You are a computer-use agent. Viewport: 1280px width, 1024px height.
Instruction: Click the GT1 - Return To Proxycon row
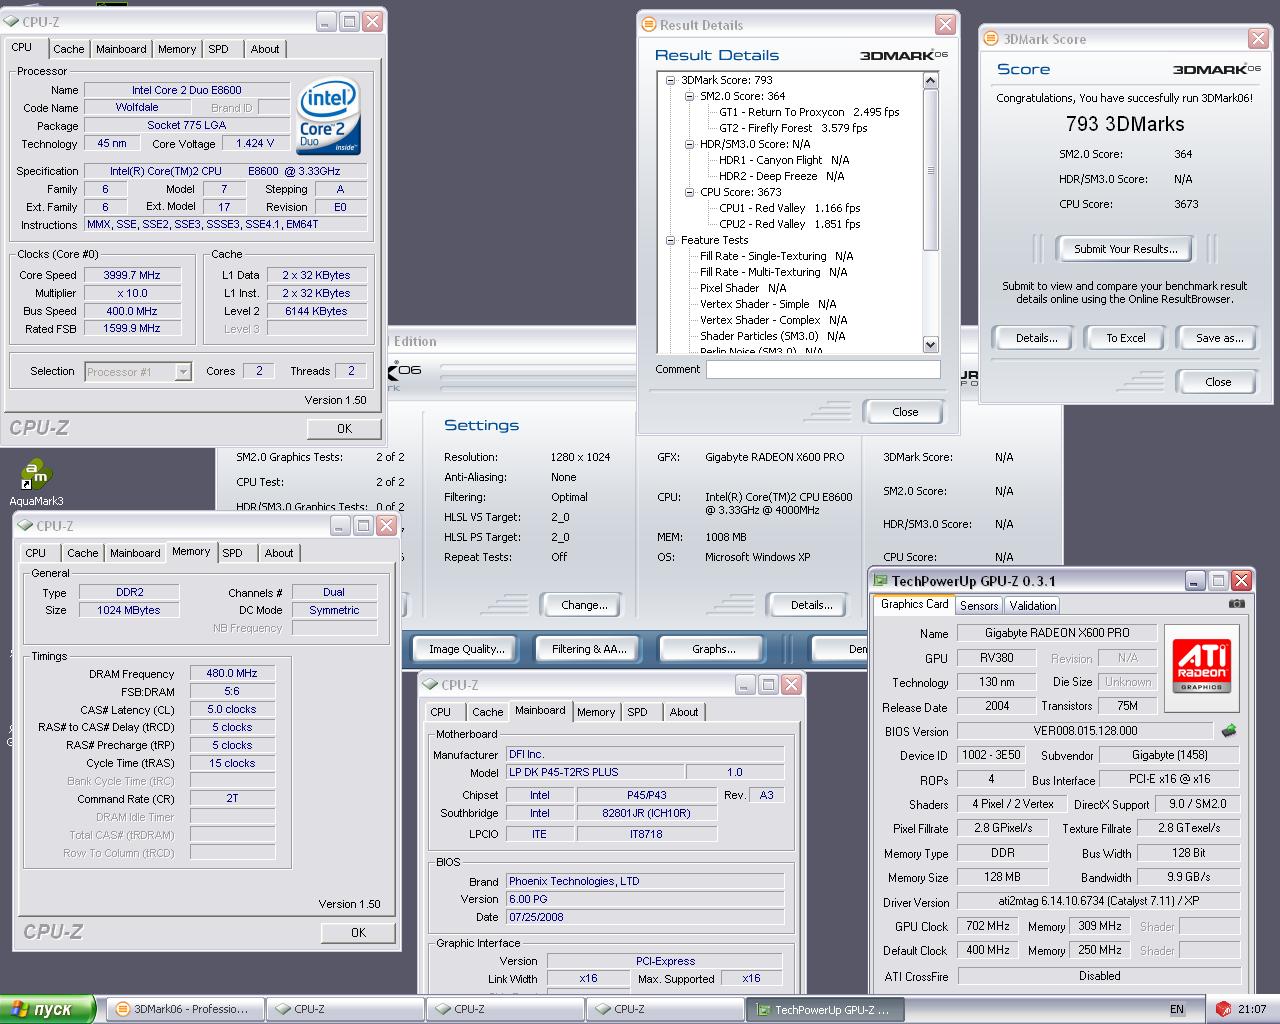click(x=809, y=112)
